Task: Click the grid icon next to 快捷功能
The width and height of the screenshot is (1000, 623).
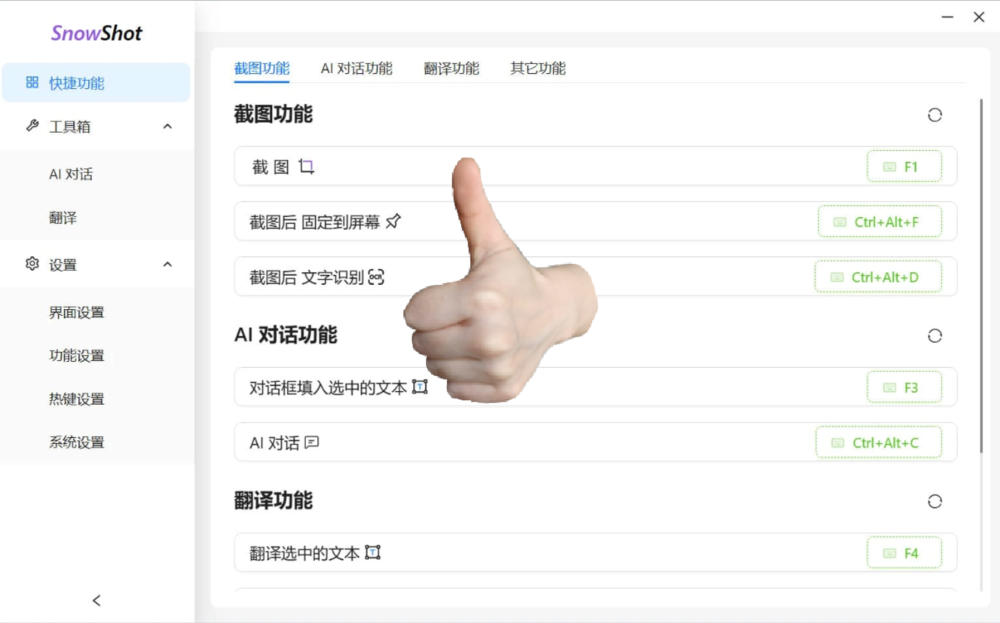Action: [x=32, y=83]
